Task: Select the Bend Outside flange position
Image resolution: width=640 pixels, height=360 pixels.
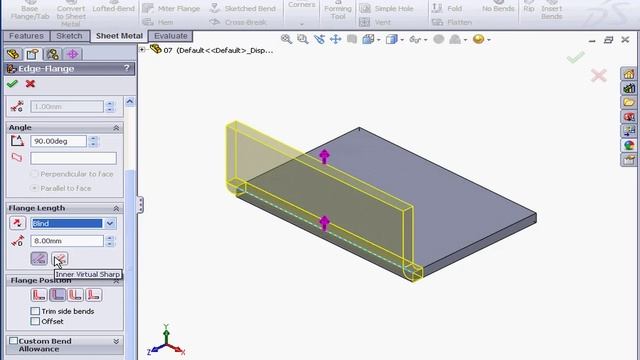Action: pyautogui.click(x=76, y=295)
